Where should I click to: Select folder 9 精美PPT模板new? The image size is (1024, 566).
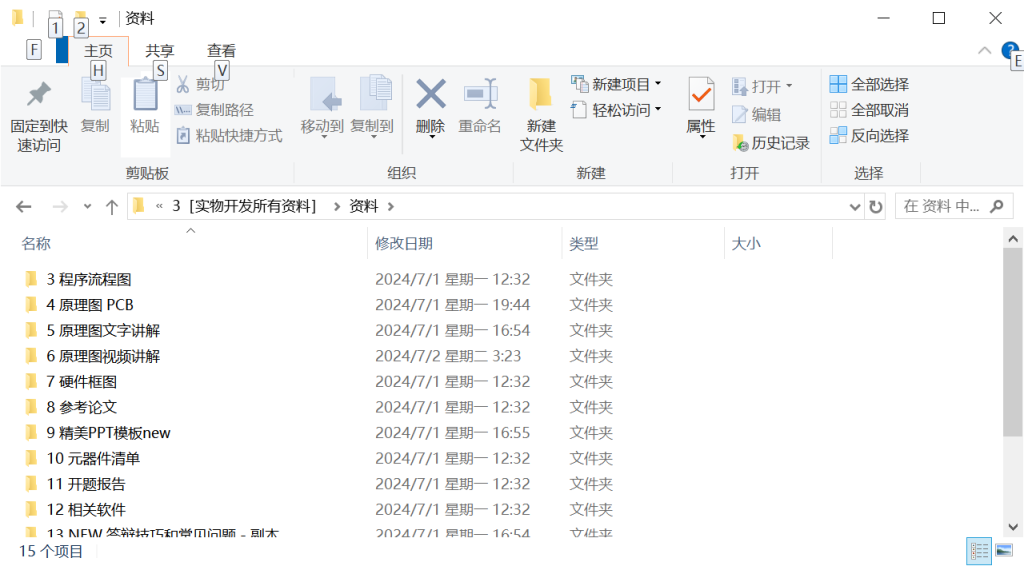tap(108, 433)
